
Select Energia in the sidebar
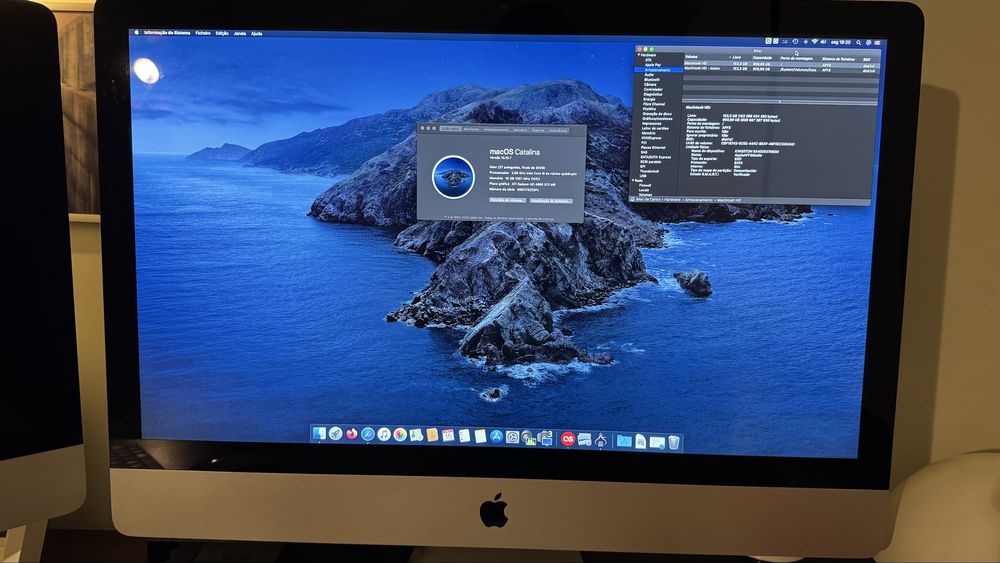pyautogui.click(x=649, y=99)
